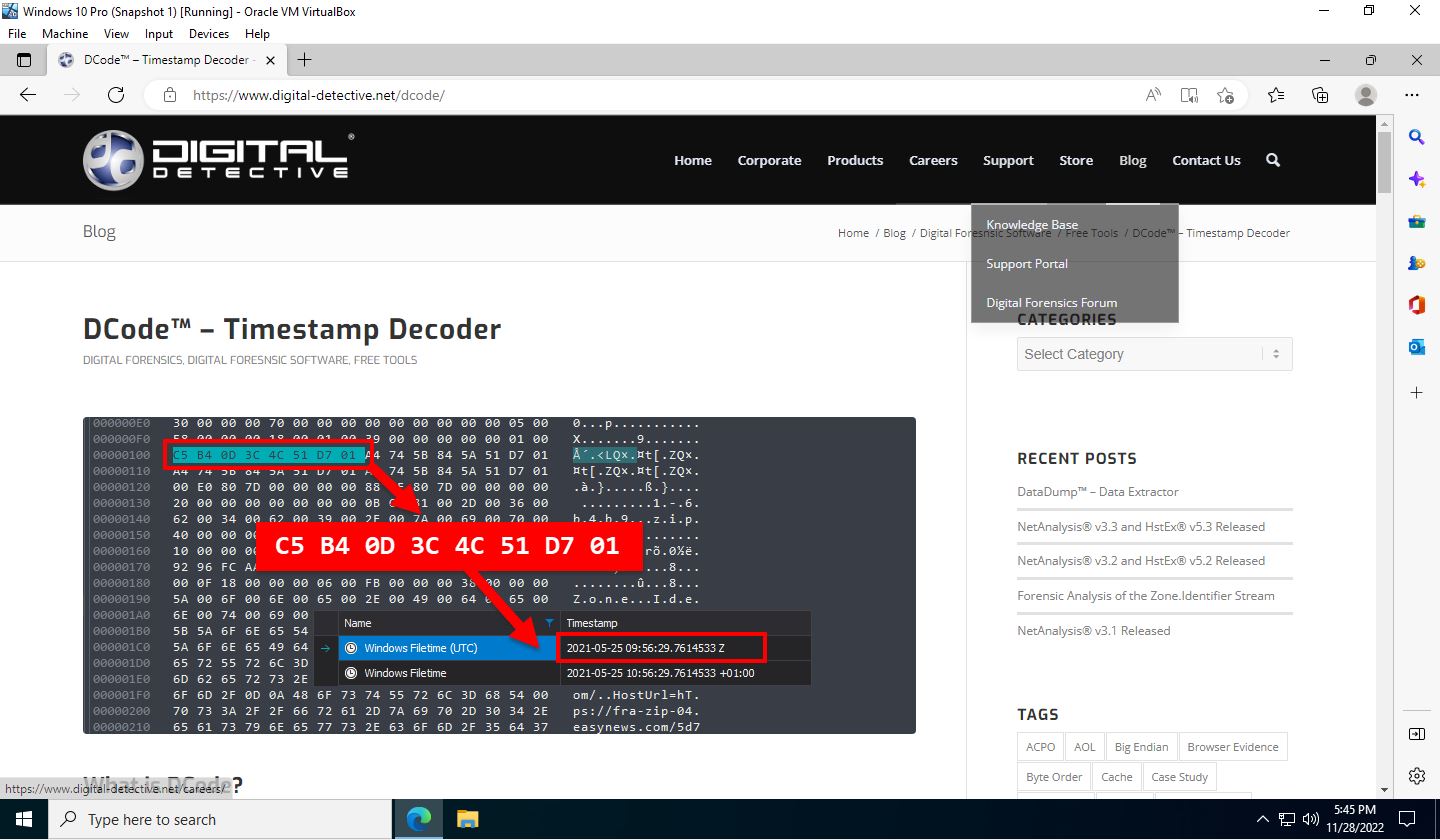Open the Outlook icon in sidebar

tap(1416, 347)
